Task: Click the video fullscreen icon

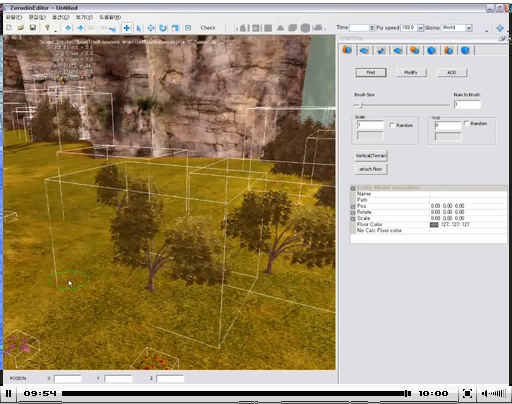Action: click(467, 393)
